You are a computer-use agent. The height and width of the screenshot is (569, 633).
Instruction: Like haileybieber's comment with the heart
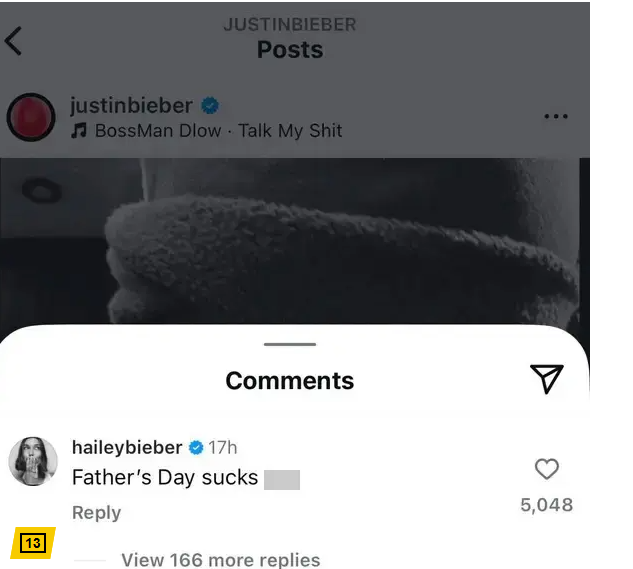[547, 469]
